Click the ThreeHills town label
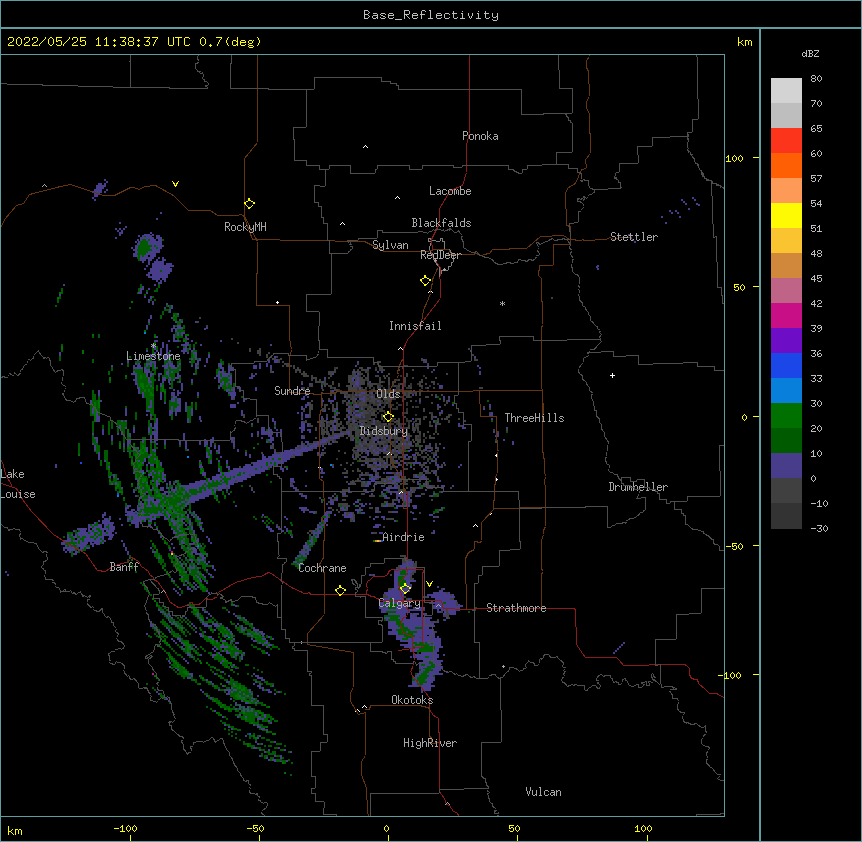Screen dimensions: 862x842 534,418
